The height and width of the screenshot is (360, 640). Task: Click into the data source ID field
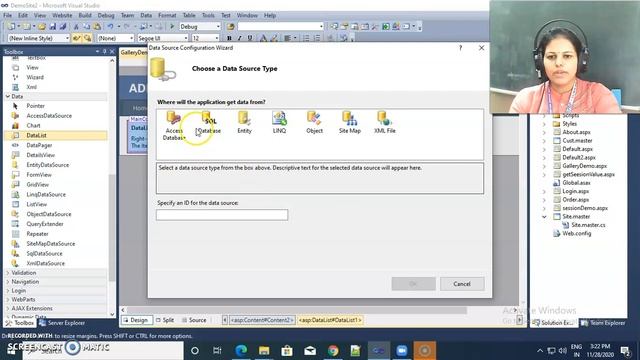222,215
